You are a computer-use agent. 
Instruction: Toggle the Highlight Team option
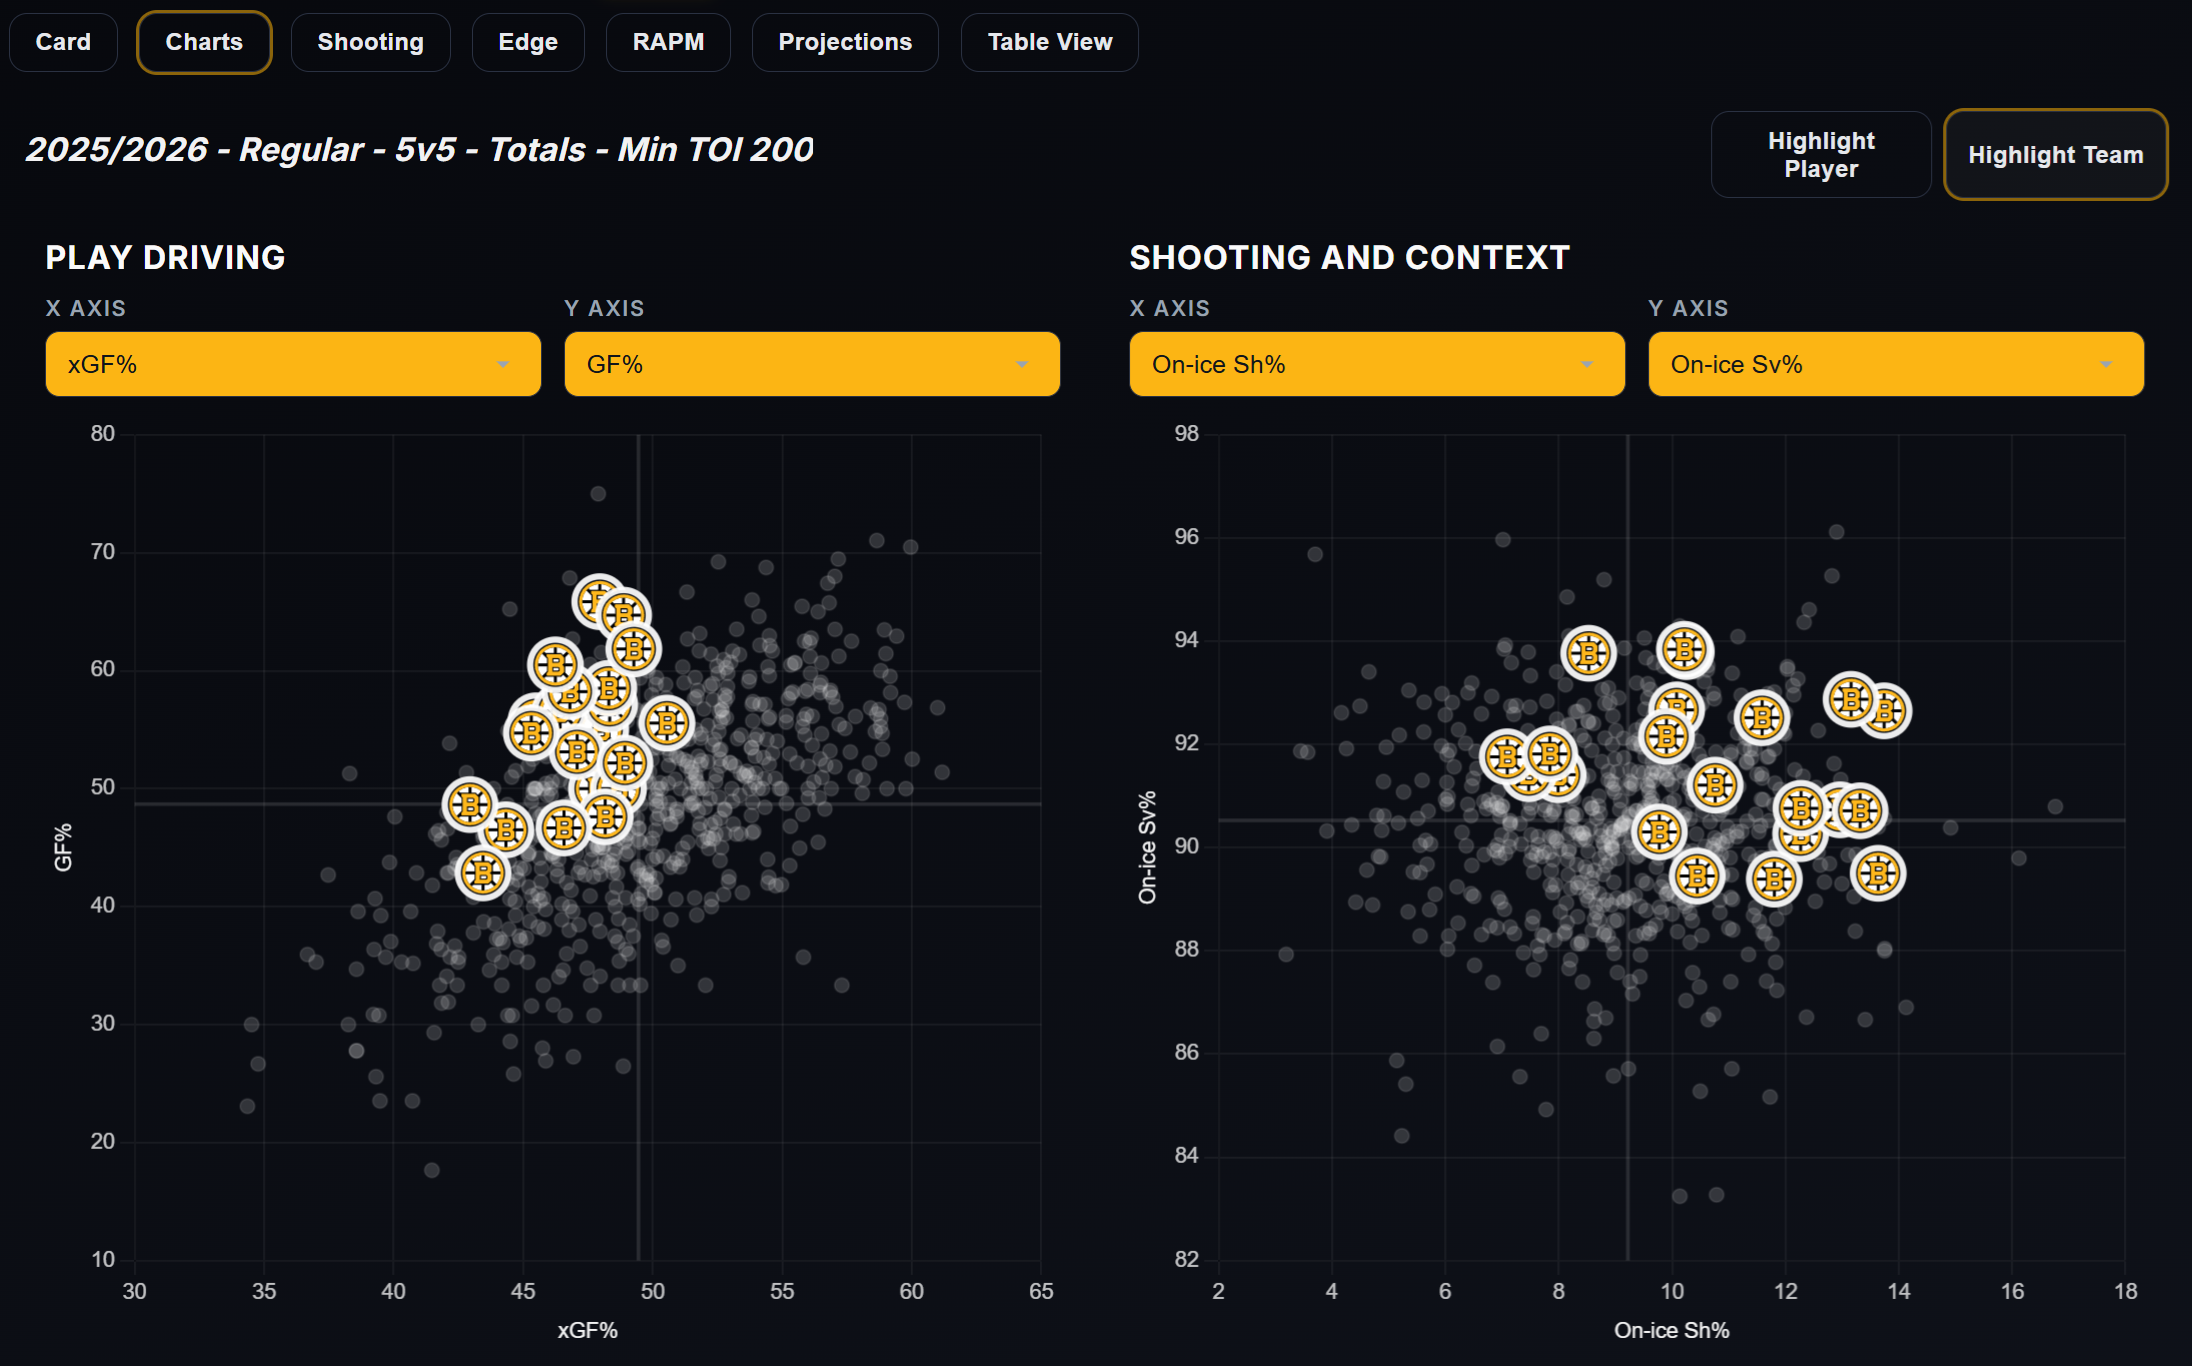[2055, 155]
